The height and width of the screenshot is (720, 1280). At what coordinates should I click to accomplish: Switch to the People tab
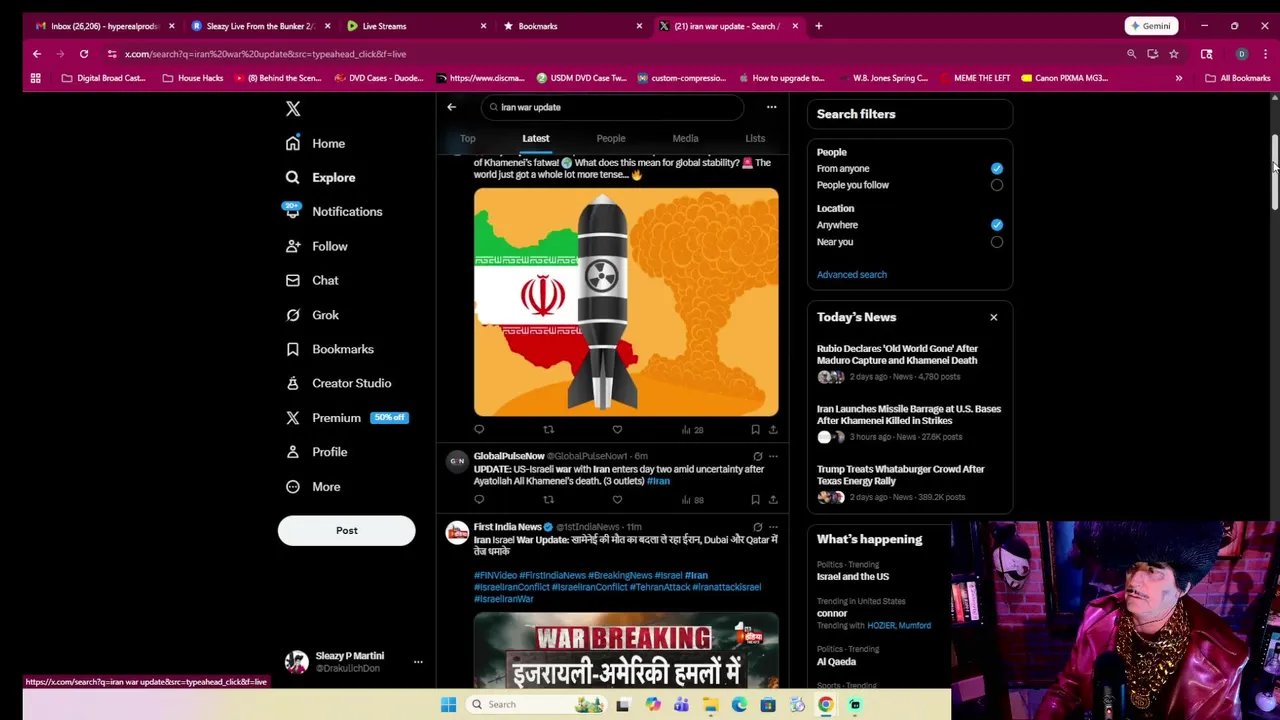pos(611,138)
